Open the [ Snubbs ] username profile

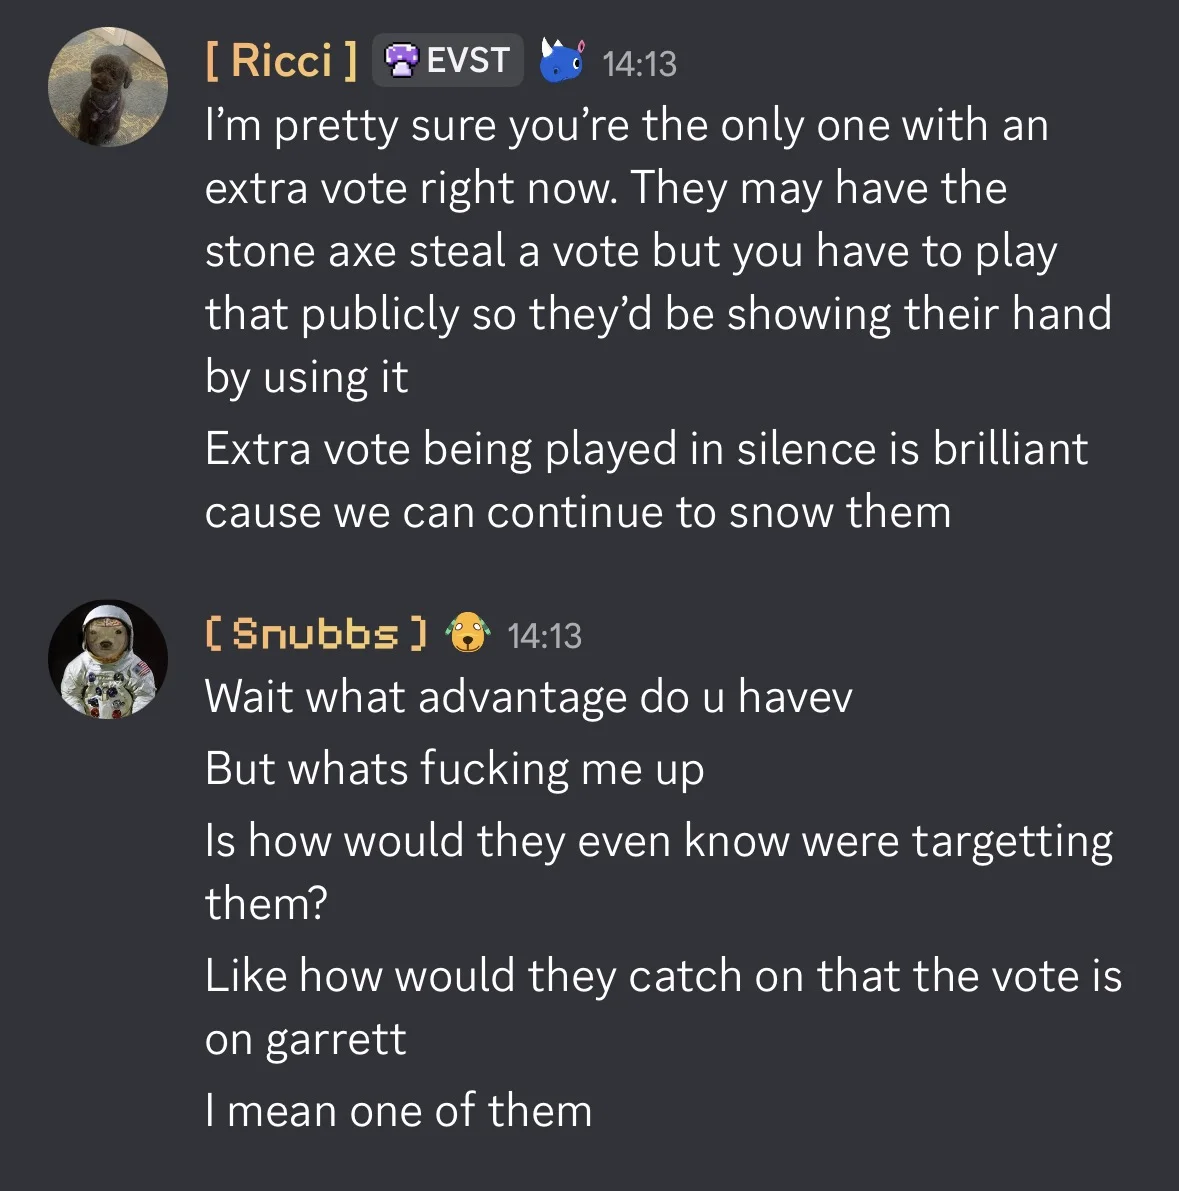click(x=316, y=633)
